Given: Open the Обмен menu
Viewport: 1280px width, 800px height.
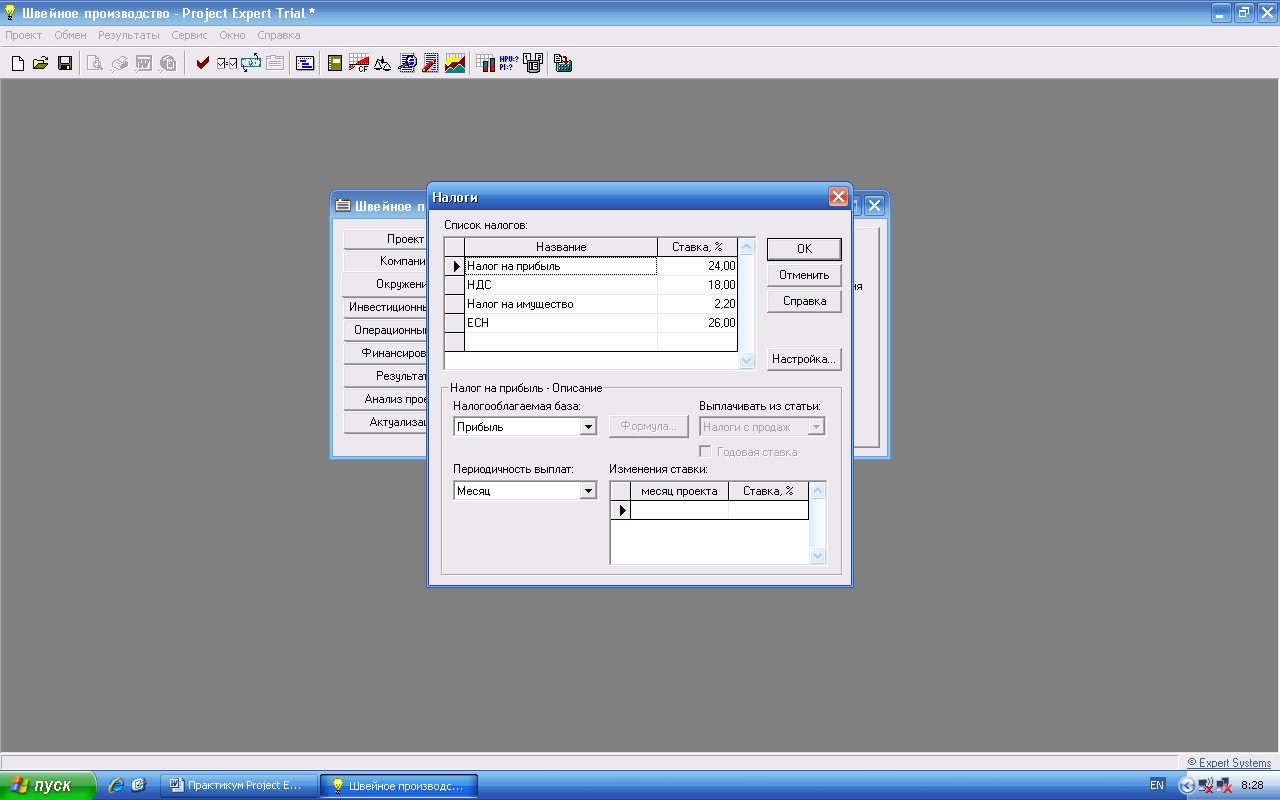Looking at the screenshot, I should tap(70, 35).
